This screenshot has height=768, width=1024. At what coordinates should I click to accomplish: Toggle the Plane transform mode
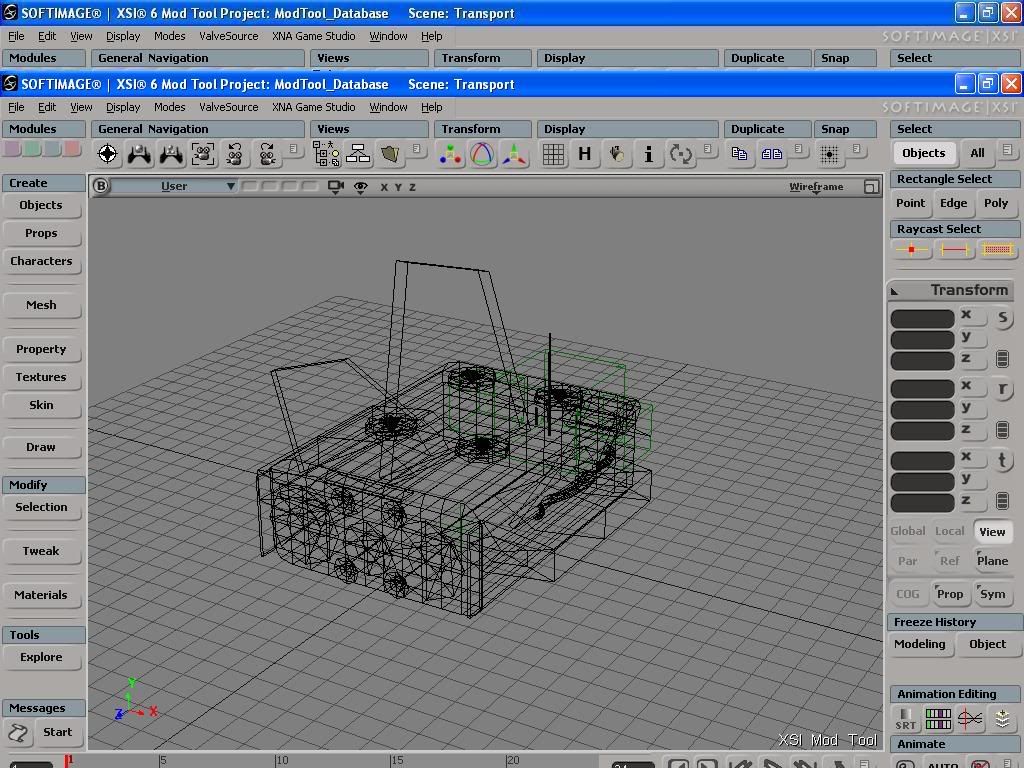tap(992, 560)
